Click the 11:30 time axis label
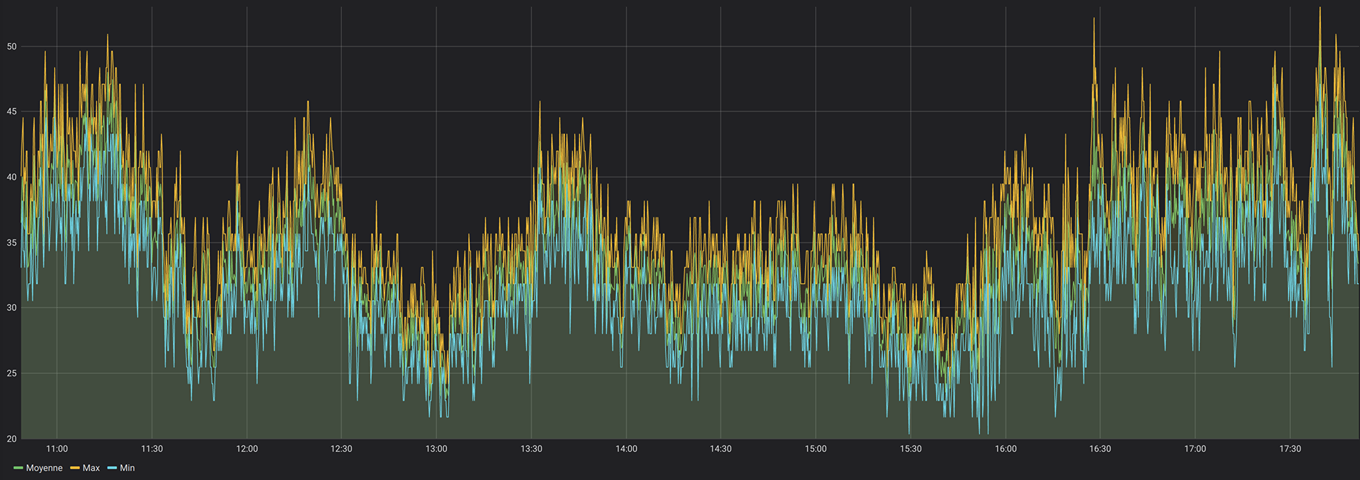 (152, 449)
